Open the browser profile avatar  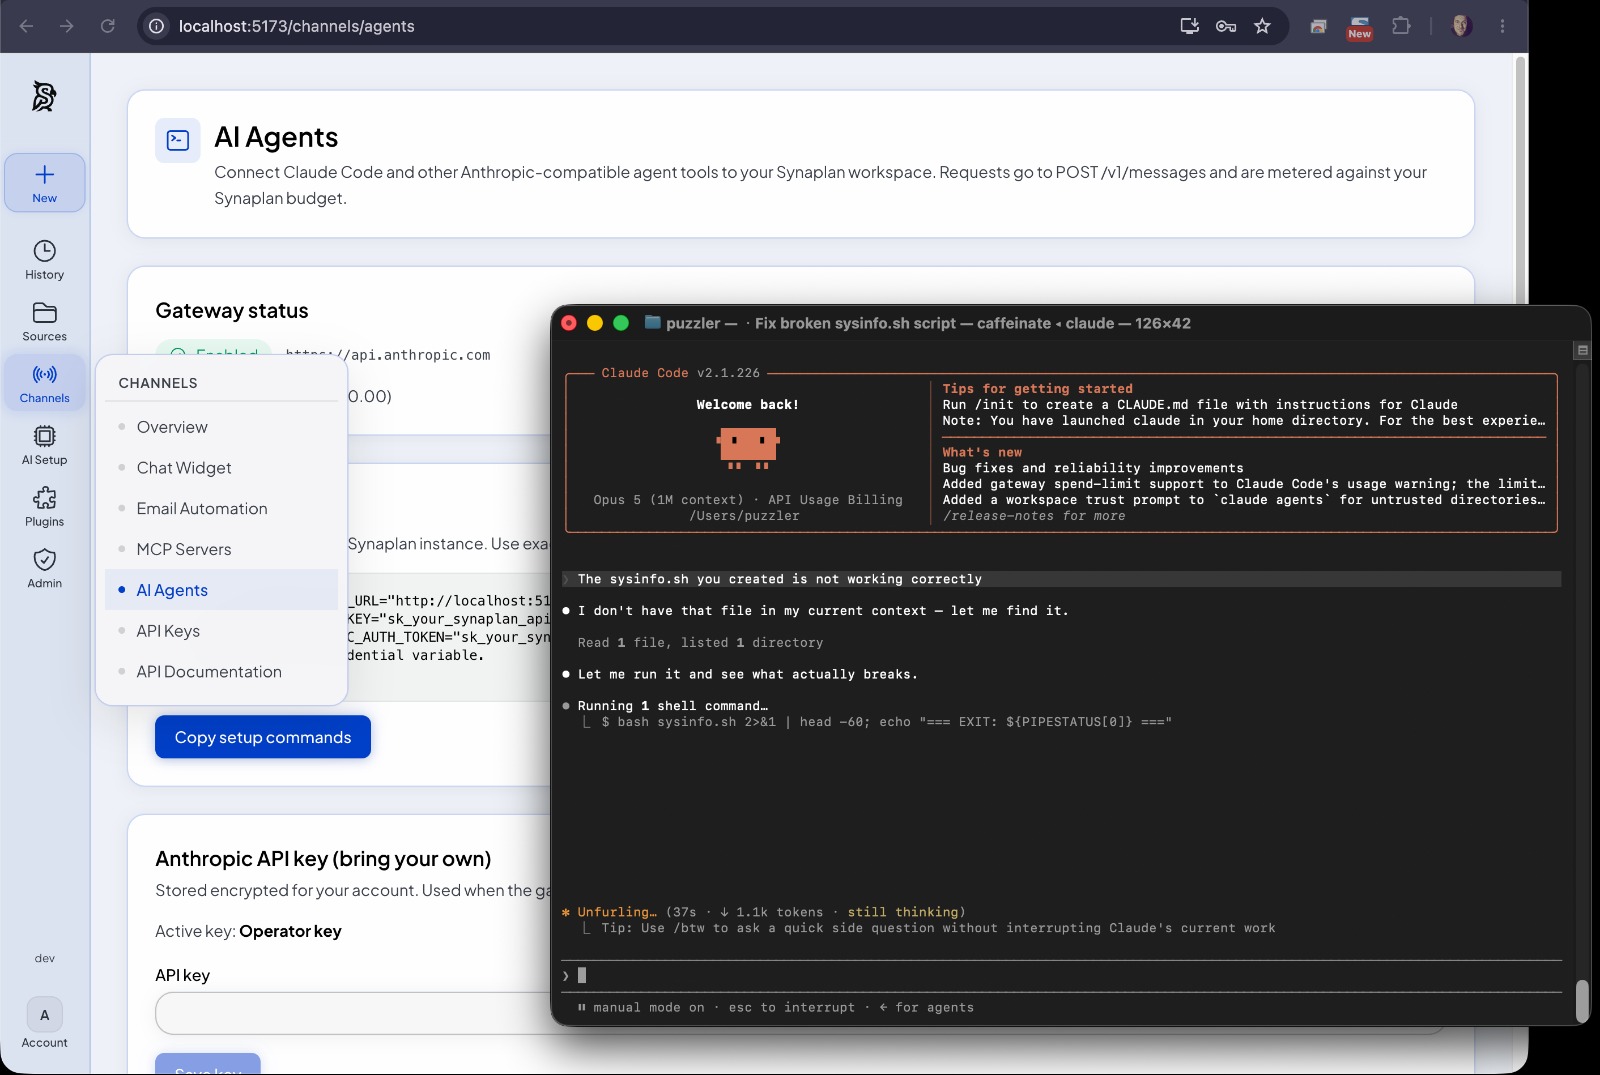(1461, 26)
